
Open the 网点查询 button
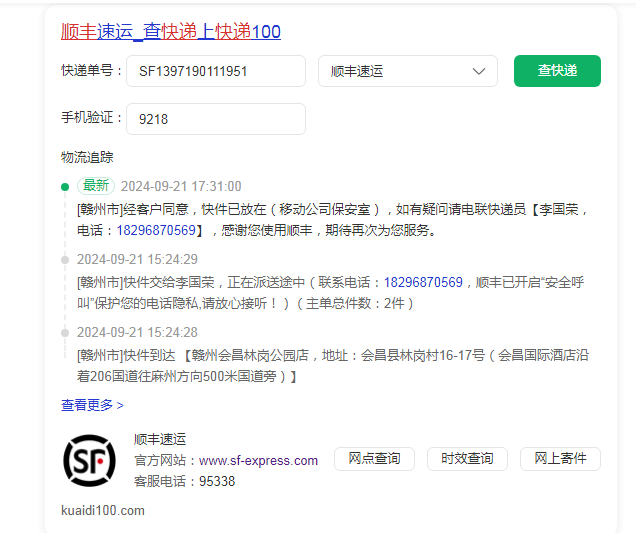point(374,459)
